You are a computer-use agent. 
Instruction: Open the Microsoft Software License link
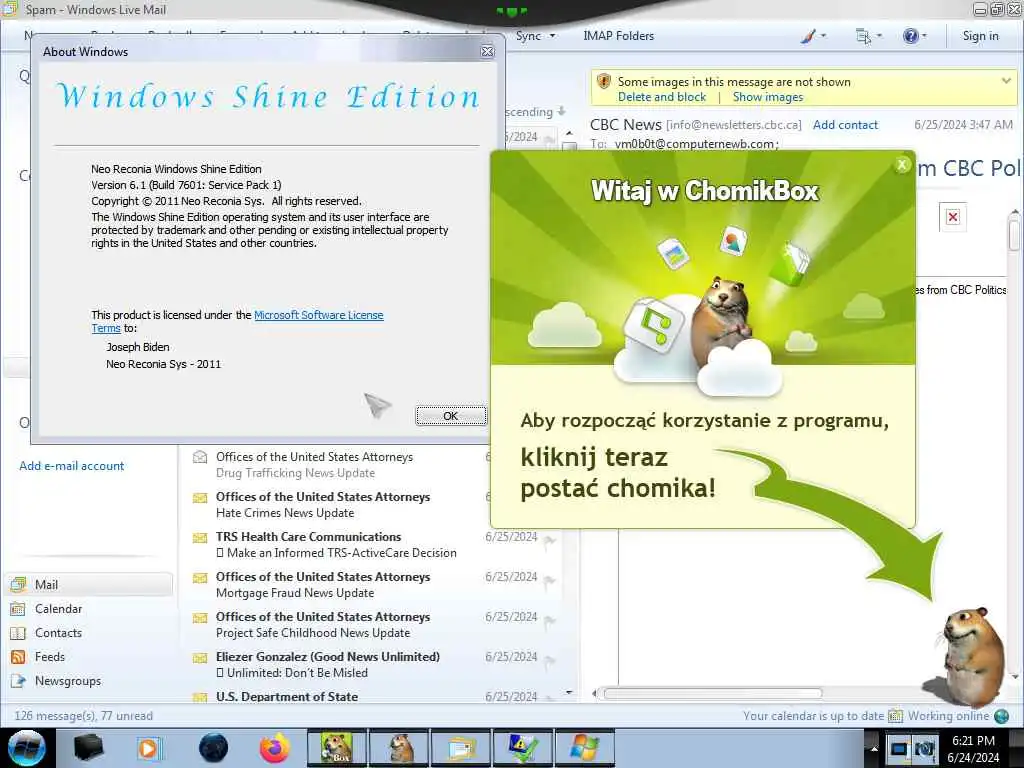(x=319, y=315)
